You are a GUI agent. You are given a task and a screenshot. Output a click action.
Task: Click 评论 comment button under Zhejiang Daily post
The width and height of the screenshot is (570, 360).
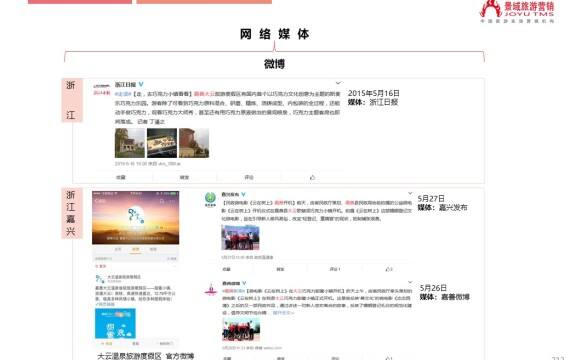[249, 177]
